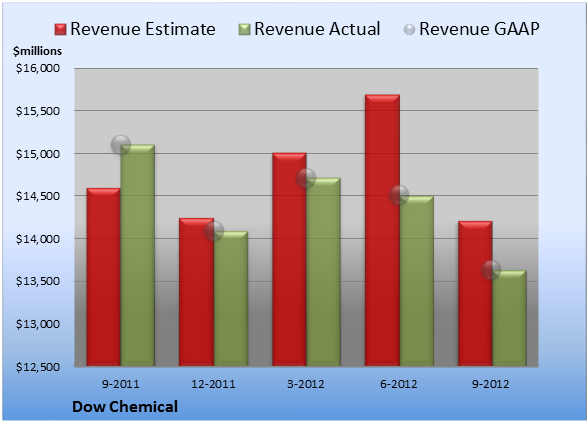
Task: Select the 'Revenue GAAP' legend label
Action: point(479,29)
